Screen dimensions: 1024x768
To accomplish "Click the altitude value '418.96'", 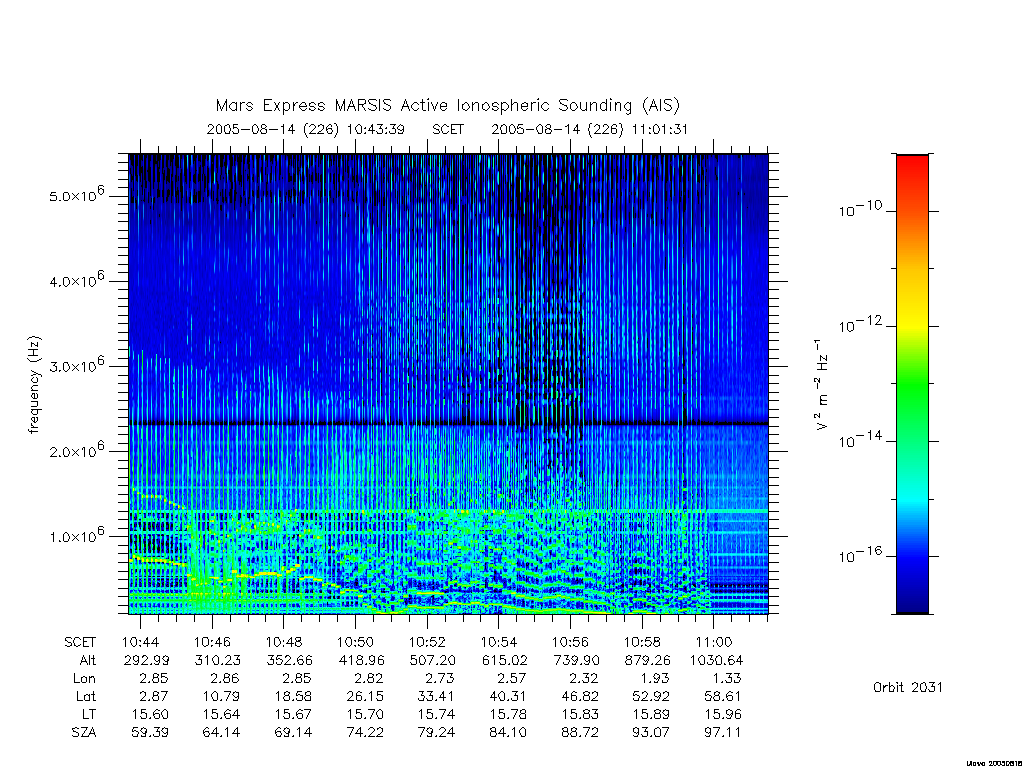I will click(362, 660).
